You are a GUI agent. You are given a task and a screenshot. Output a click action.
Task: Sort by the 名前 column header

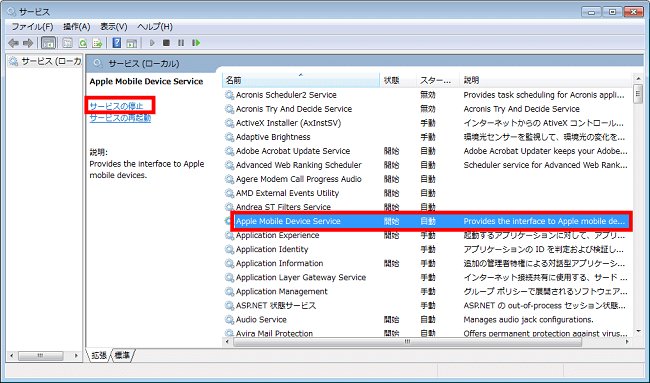[x=301, y=80]
